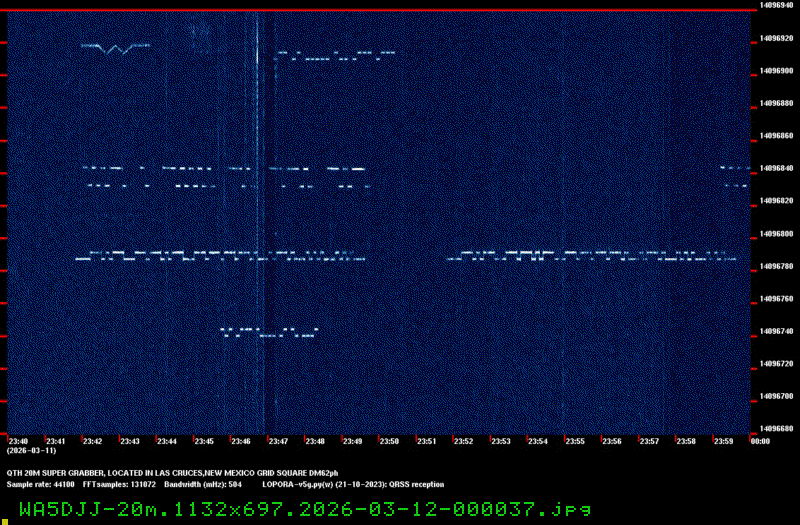The width and height of the screenshot is (800, 525).
Task: Click the 23:46 time axis label
Action: [241, 441]
